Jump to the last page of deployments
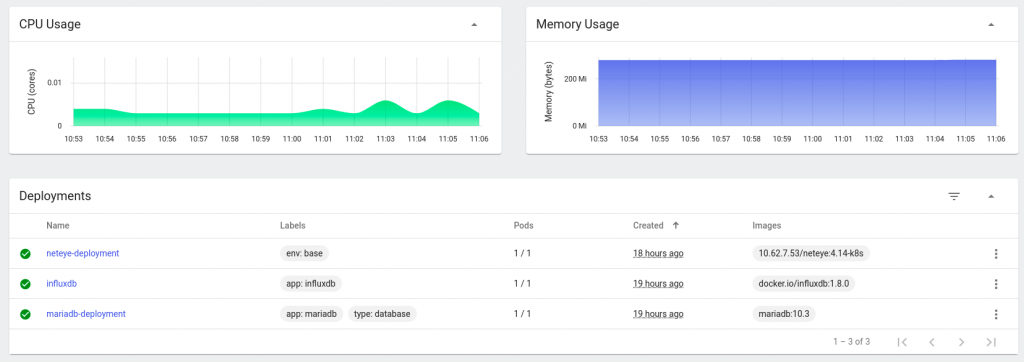 point(991,342)
